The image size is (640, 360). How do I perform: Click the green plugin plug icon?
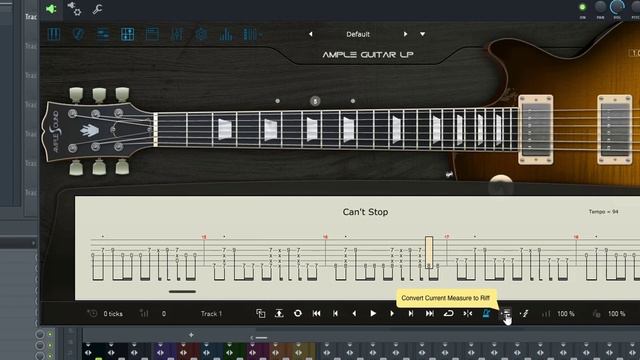51,9
